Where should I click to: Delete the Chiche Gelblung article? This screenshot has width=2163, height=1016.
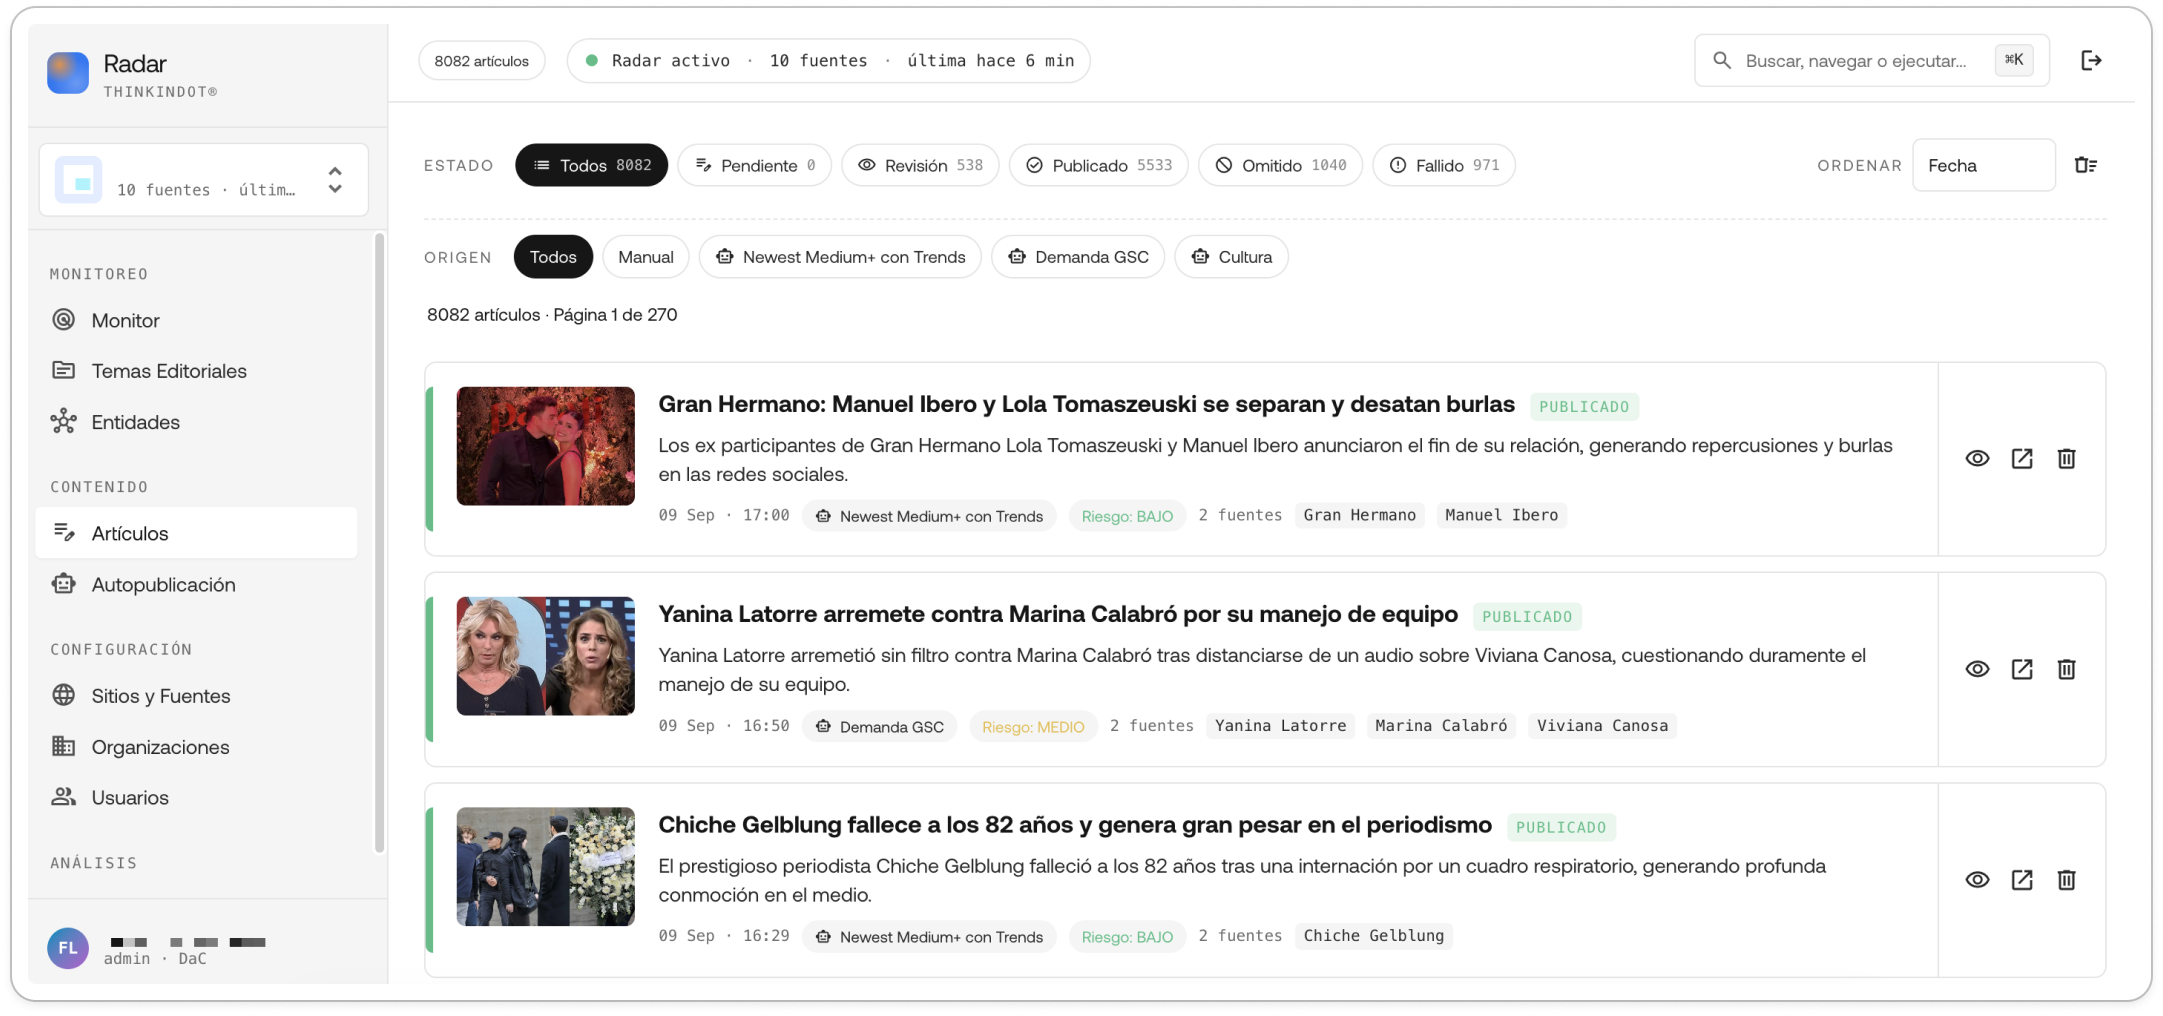pyautogui.click(x=2066, y=880)
